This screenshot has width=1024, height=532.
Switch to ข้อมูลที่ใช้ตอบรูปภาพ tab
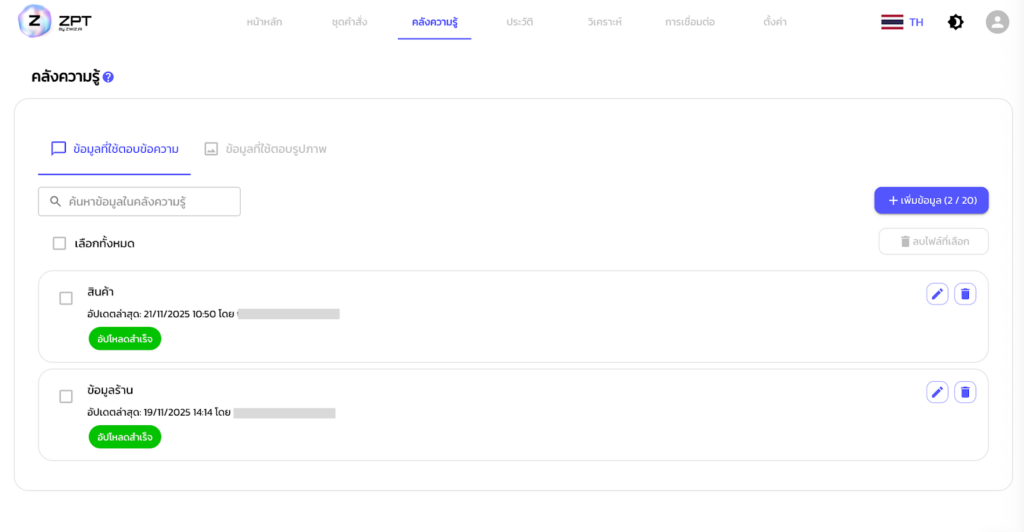[x=265, y=149]
